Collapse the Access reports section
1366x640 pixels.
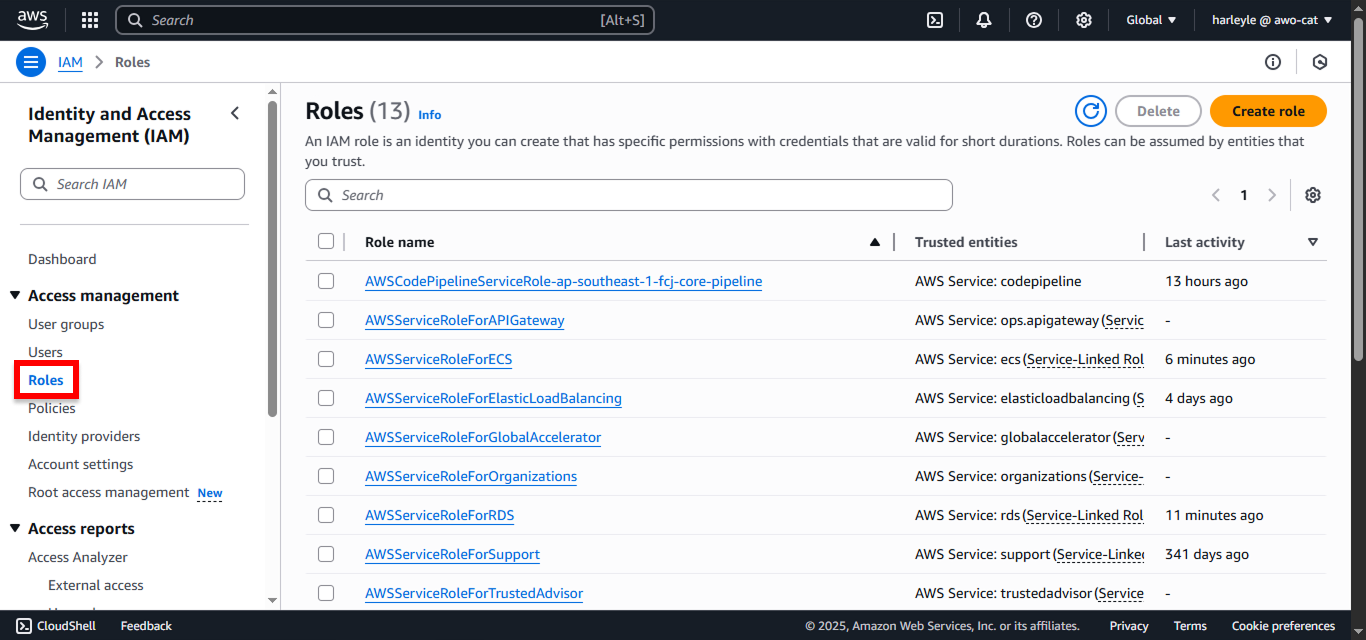coord(15,529)
